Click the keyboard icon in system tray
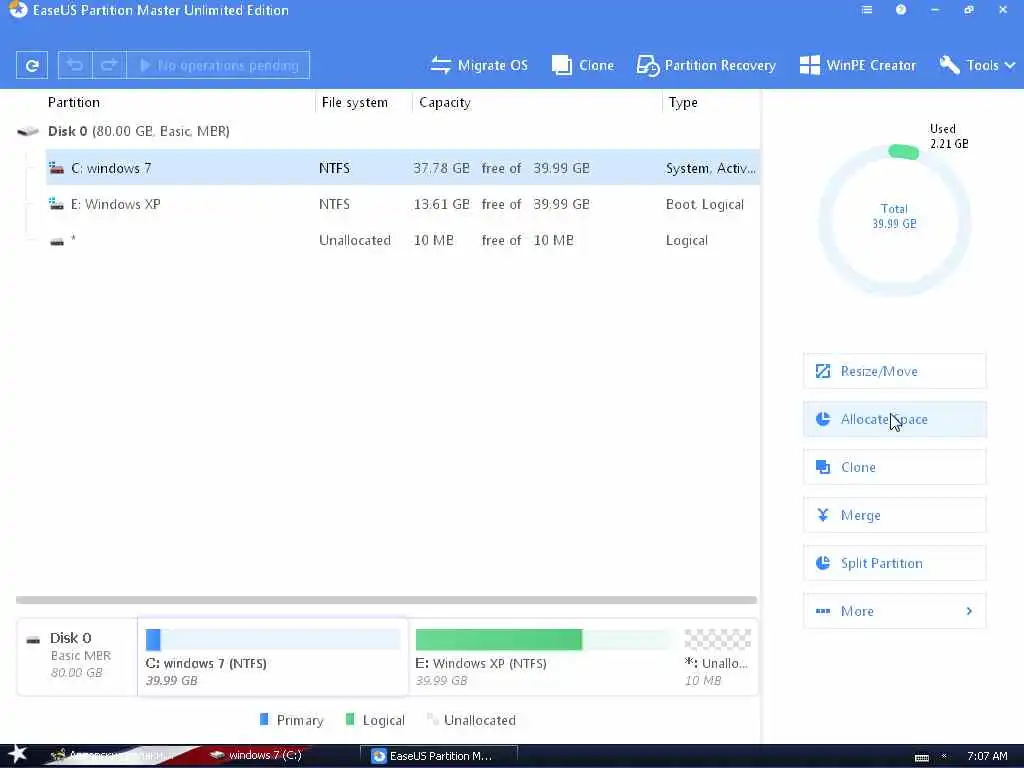The width and height of the screenshot is (1024, 768). 921,758
